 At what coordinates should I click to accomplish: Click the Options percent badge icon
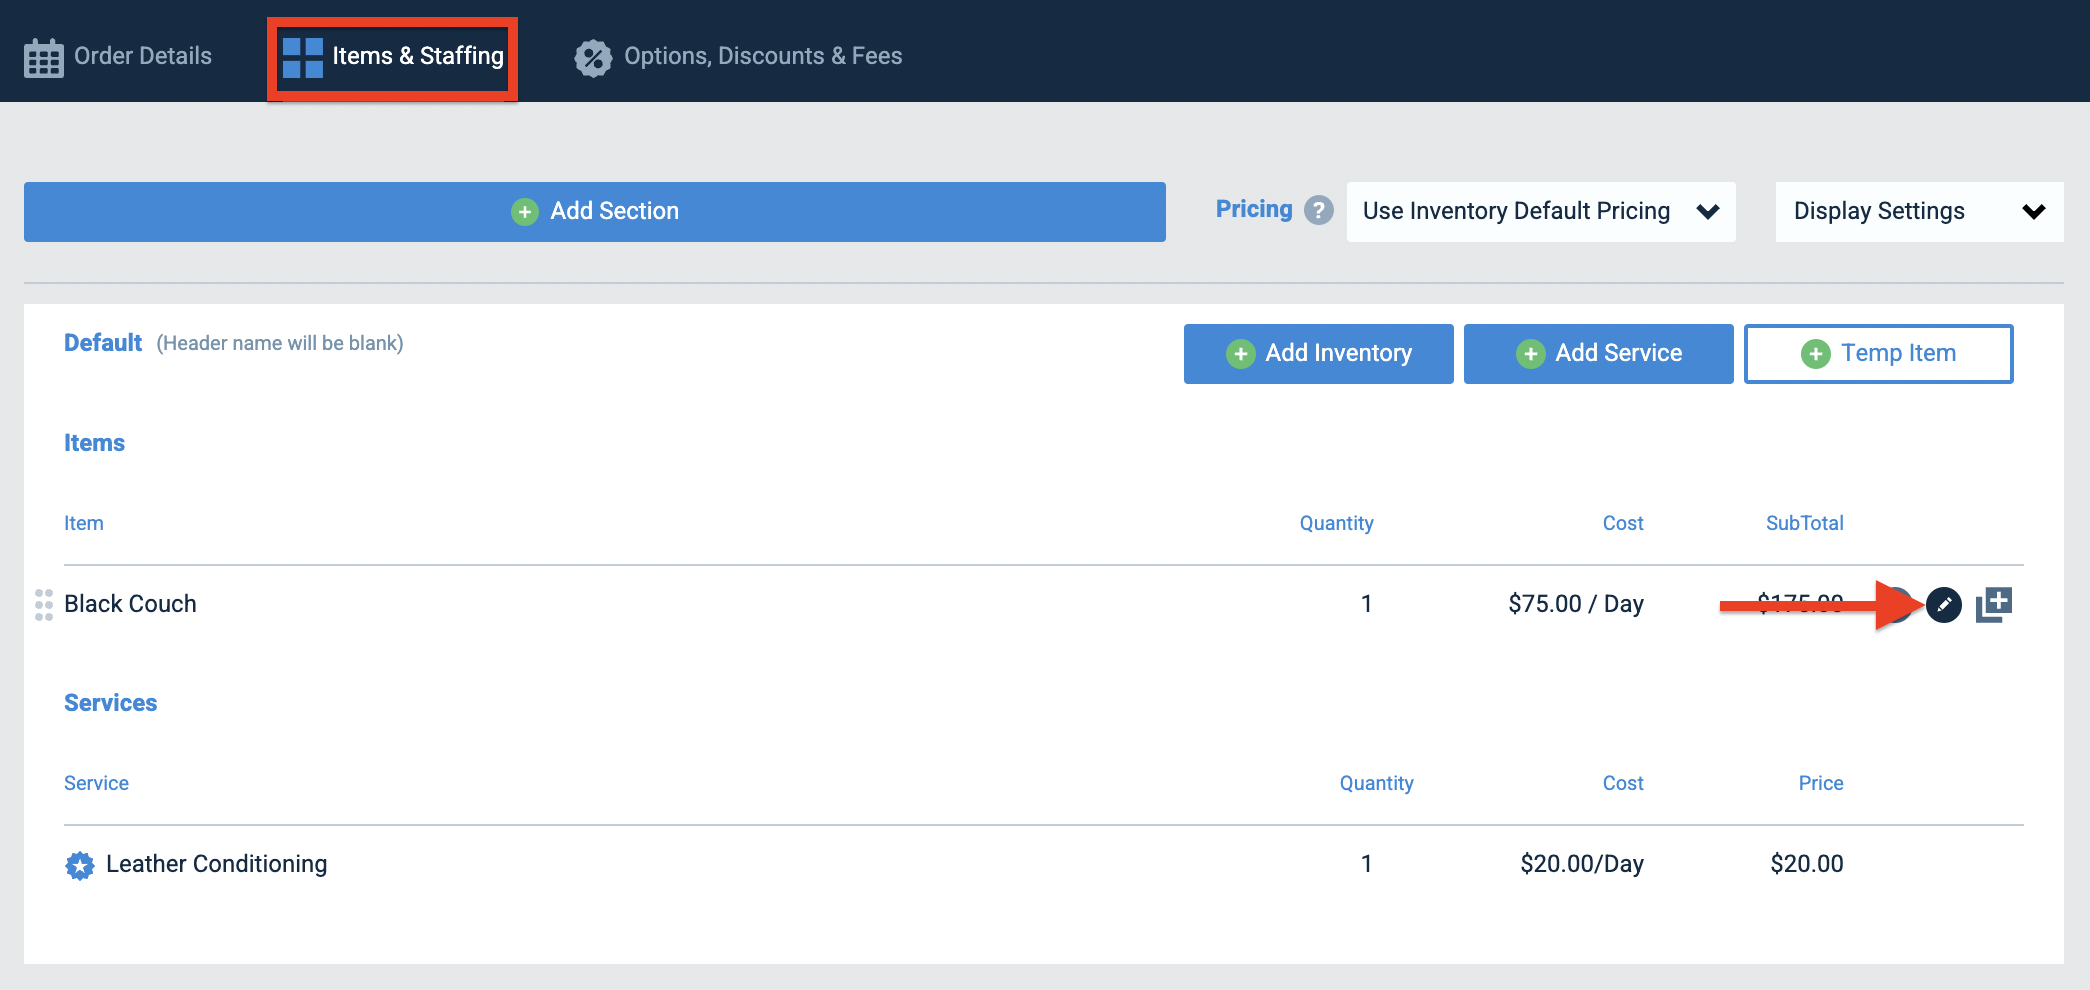coord(593,58)
